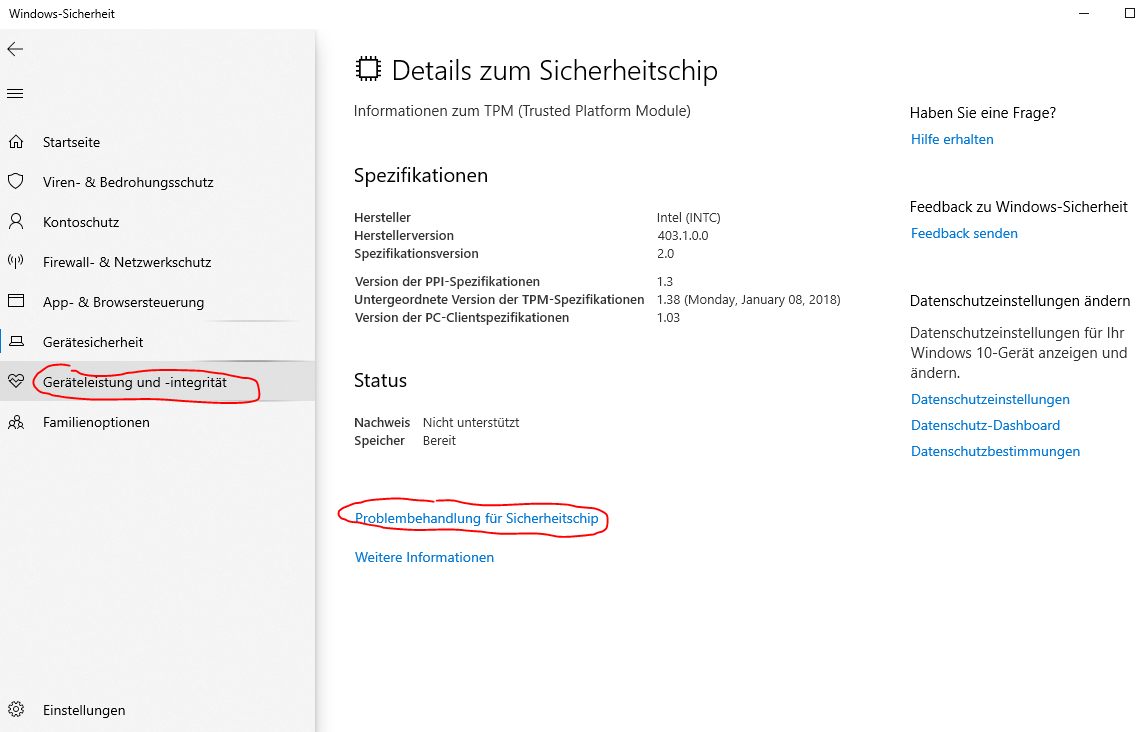Image resolution: width=1142 pixels, height=732 pixels.
Task: Click Herstellerversion value 403.1.0.0
Action: (682, 235)
